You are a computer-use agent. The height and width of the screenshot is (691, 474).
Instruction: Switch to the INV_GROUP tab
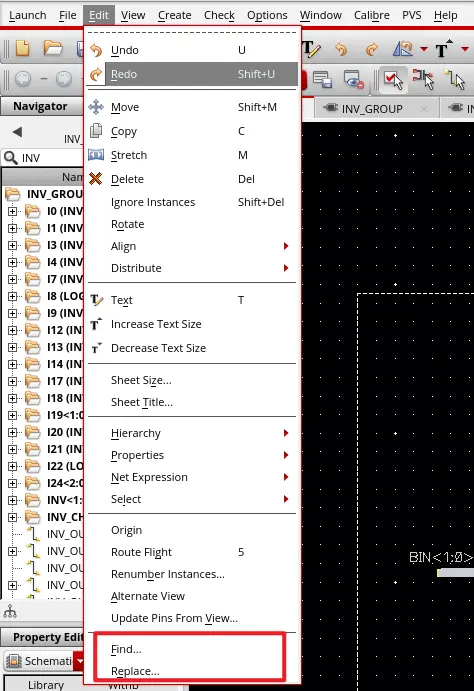(372, 109)
